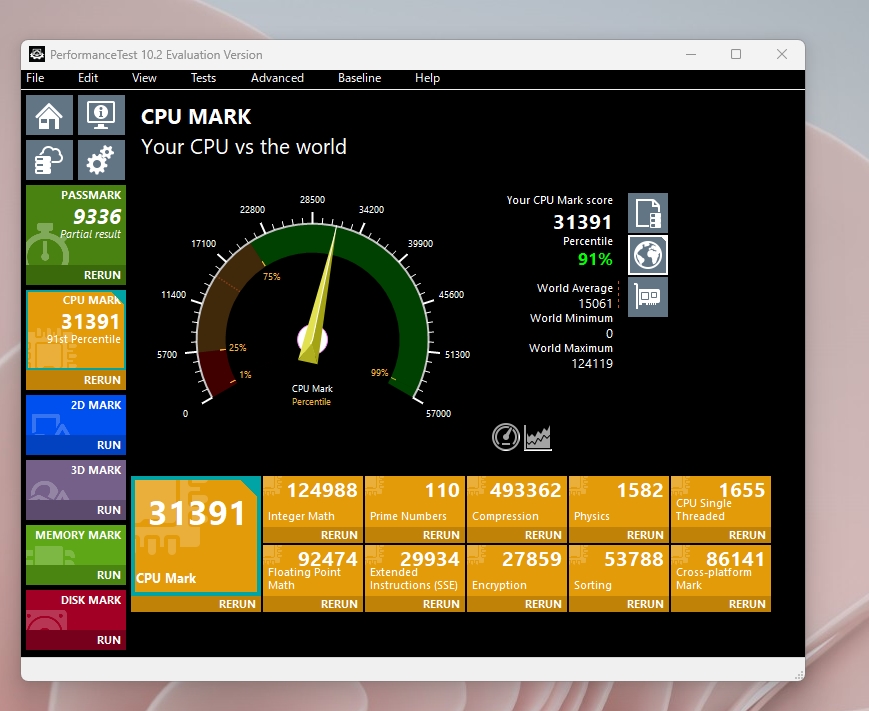Image resolution: width=869 pixels, height=711 pixels.
Task: Select the 3D Mark tile
Action: [x=76, y=480]
